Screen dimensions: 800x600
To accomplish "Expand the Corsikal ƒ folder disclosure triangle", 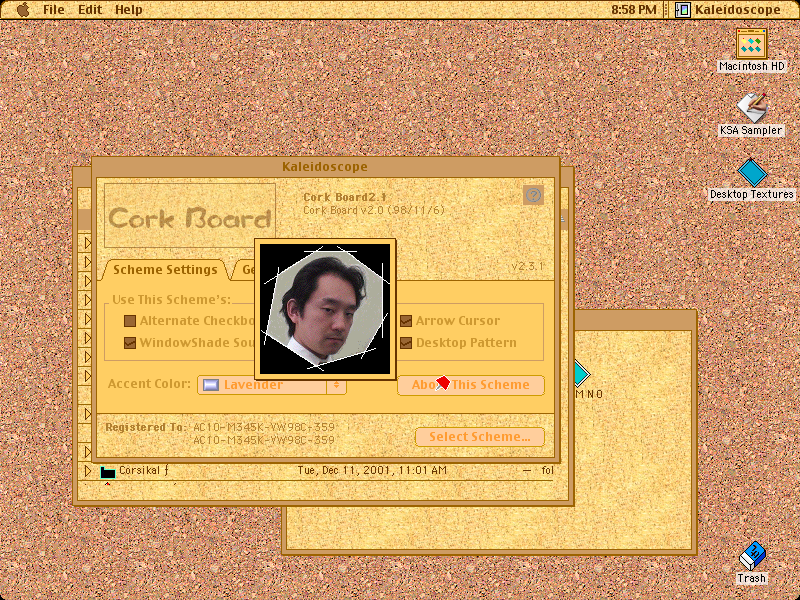I will tap(87, 470).
